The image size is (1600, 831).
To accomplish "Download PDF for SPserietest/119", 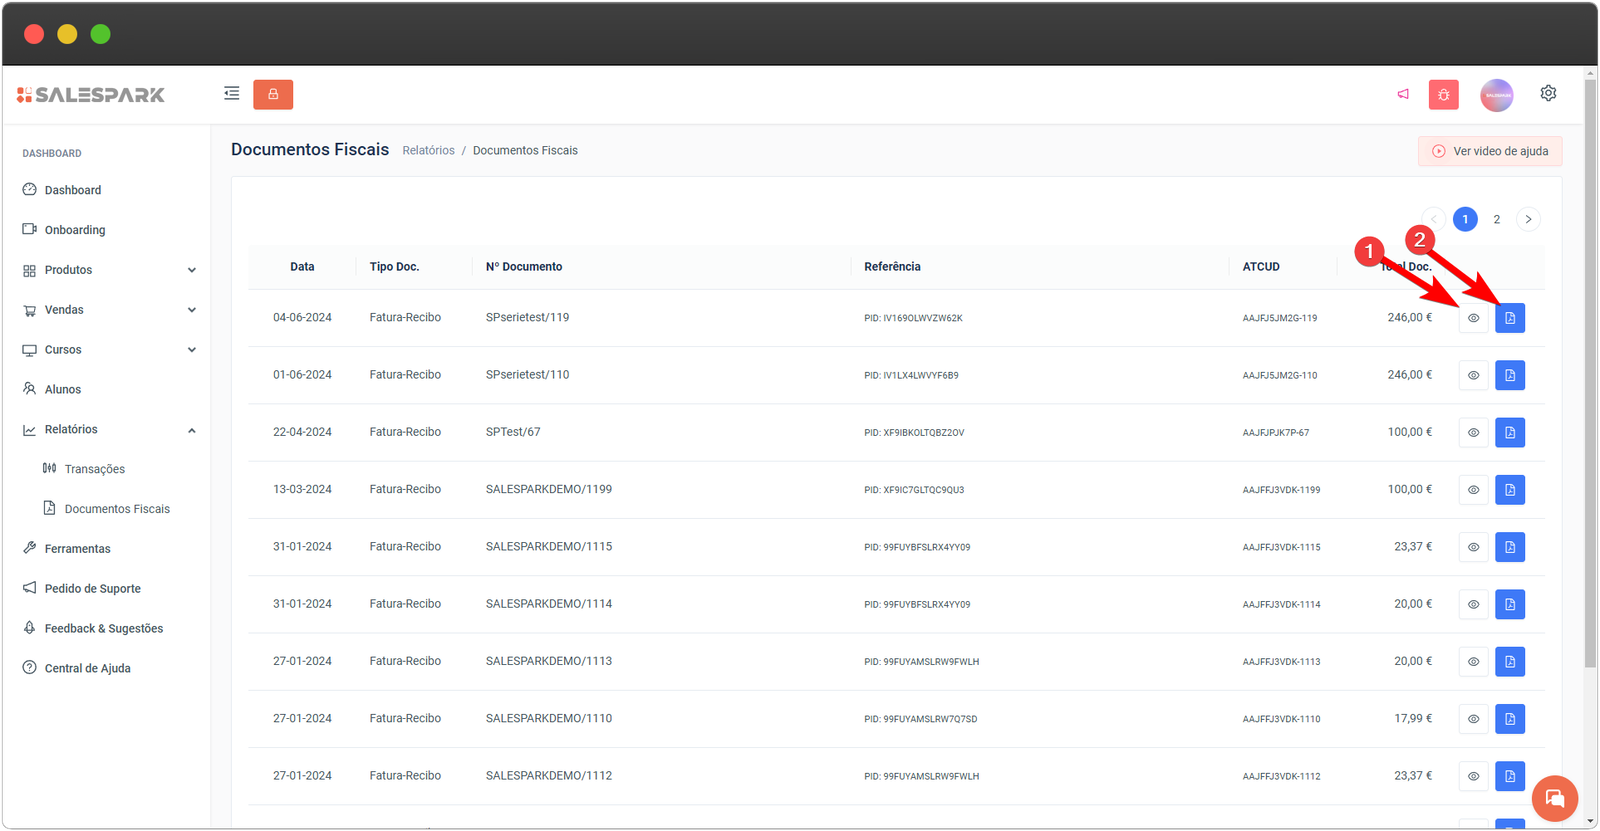I will [1509, 318].
